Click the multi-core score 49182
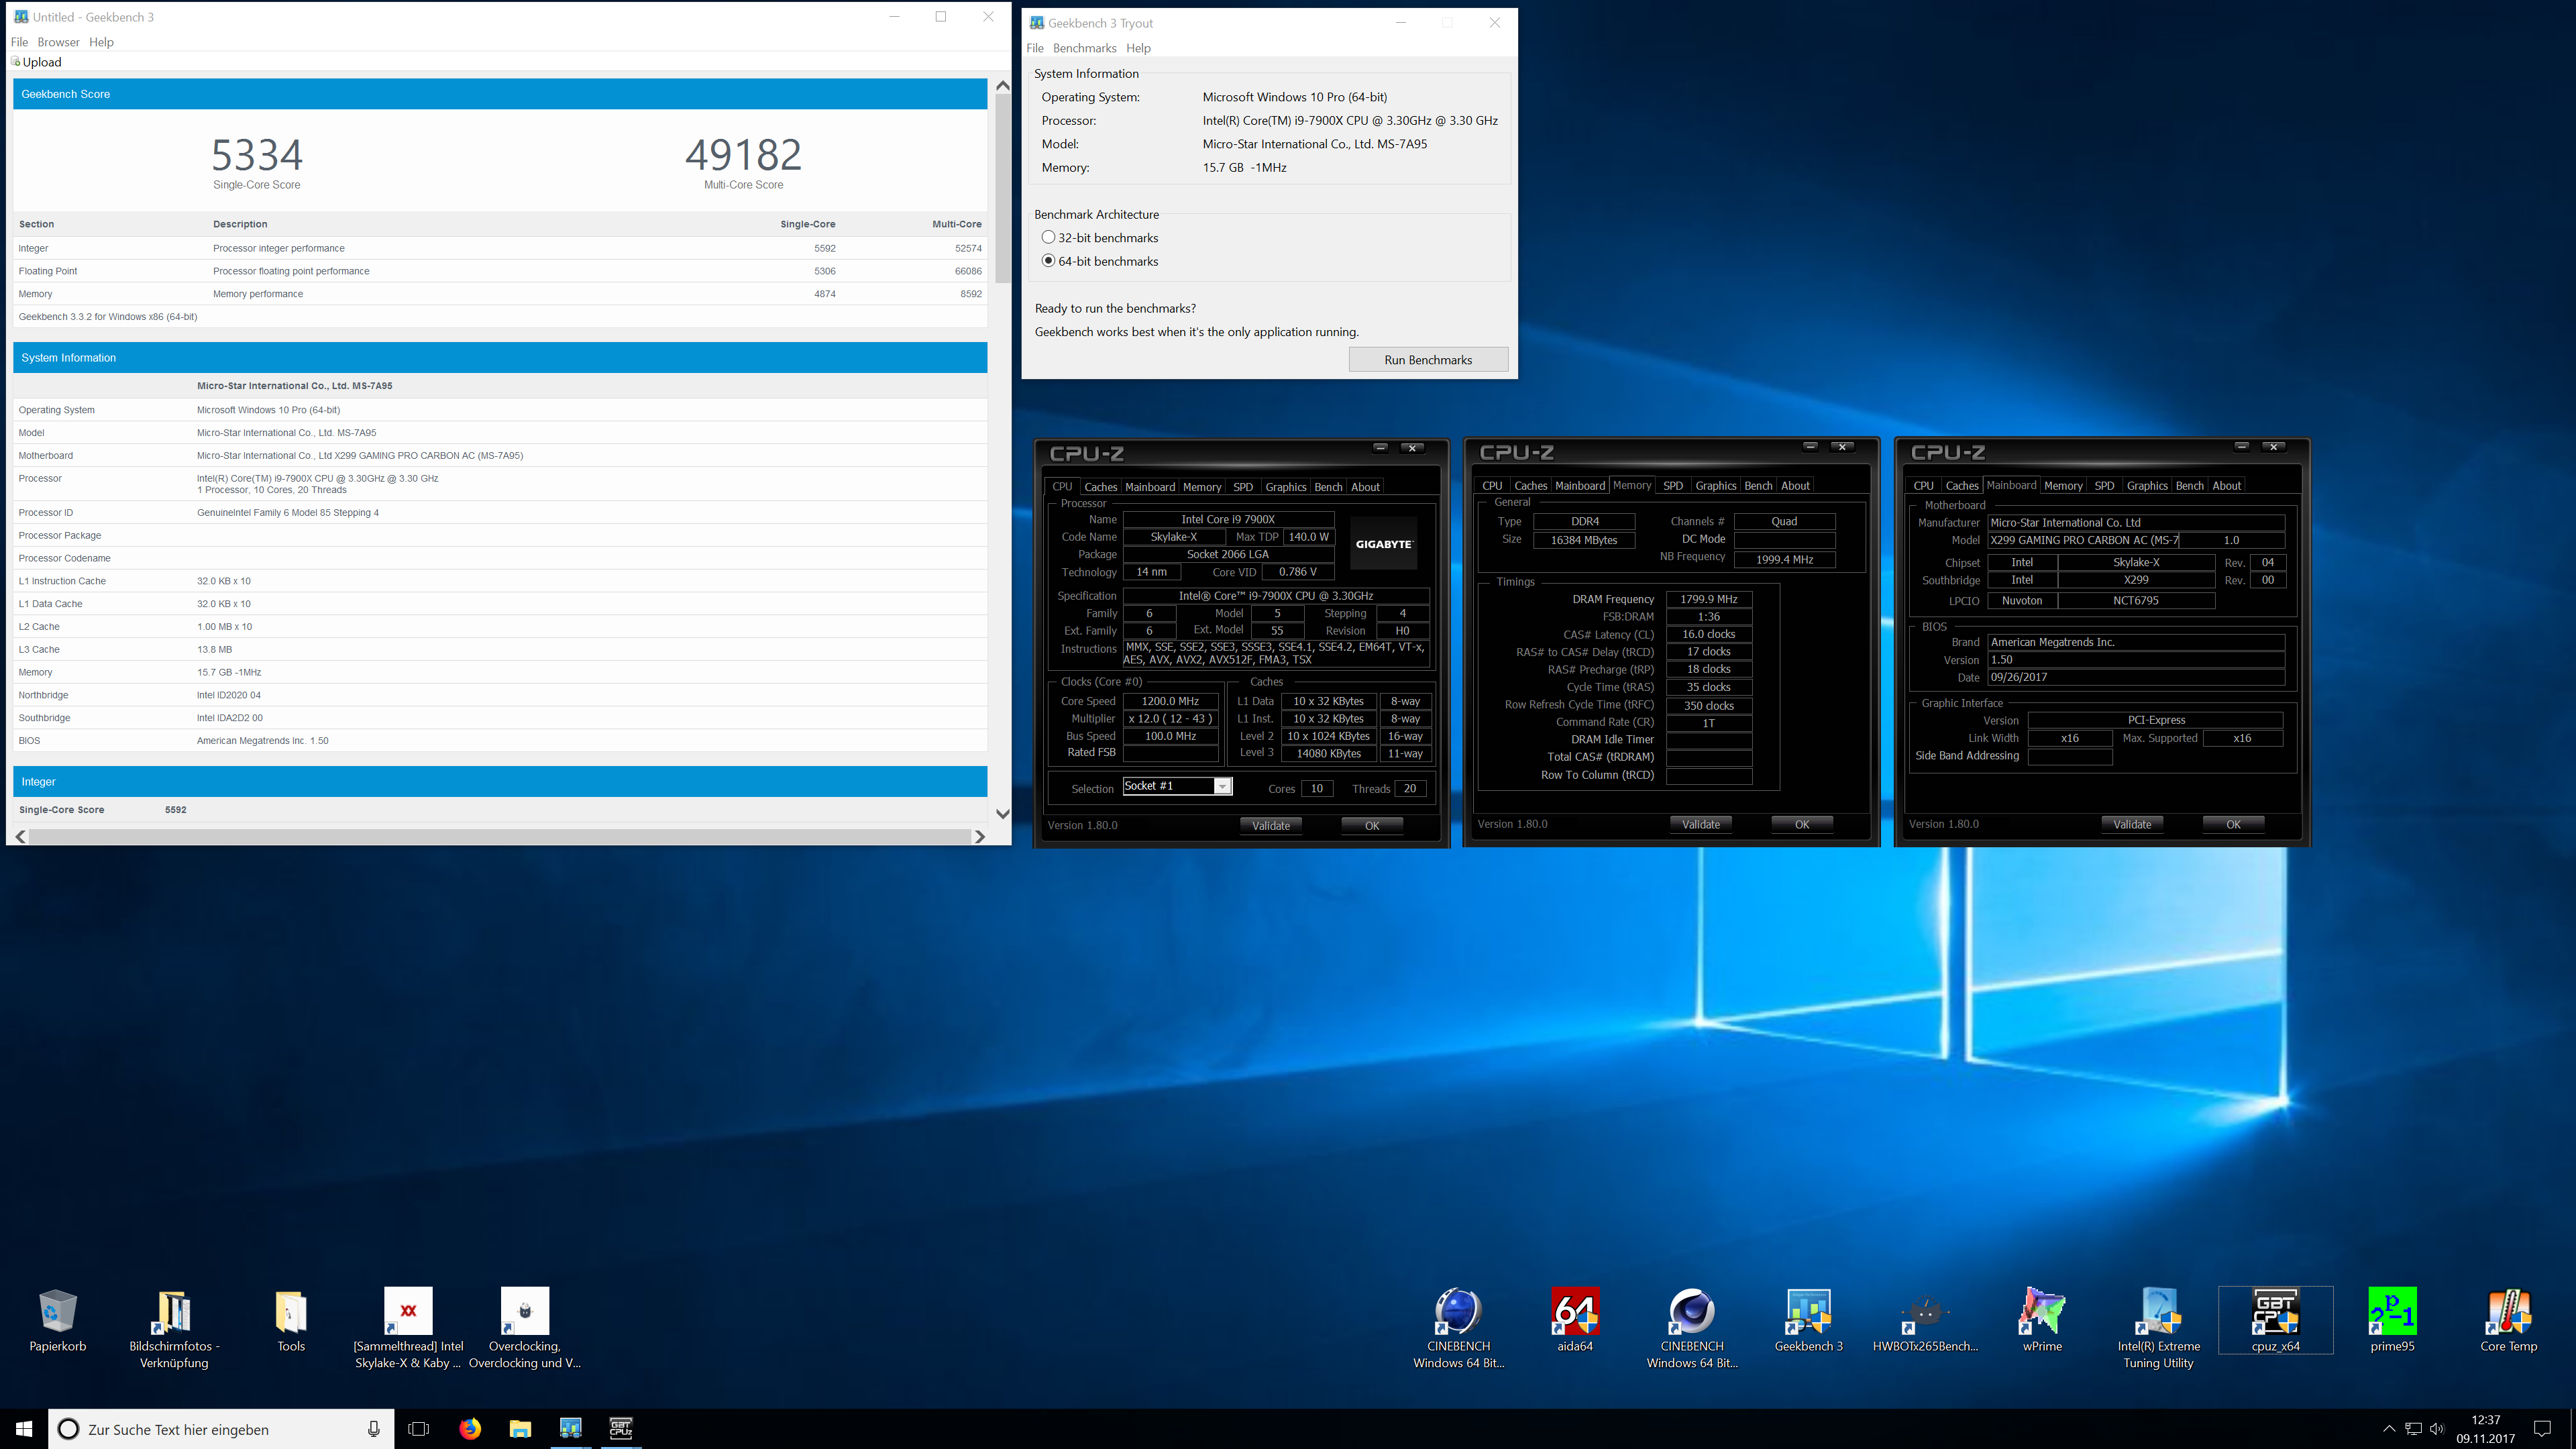This screenshot has height=1449, width=2576. pos(743,155)
